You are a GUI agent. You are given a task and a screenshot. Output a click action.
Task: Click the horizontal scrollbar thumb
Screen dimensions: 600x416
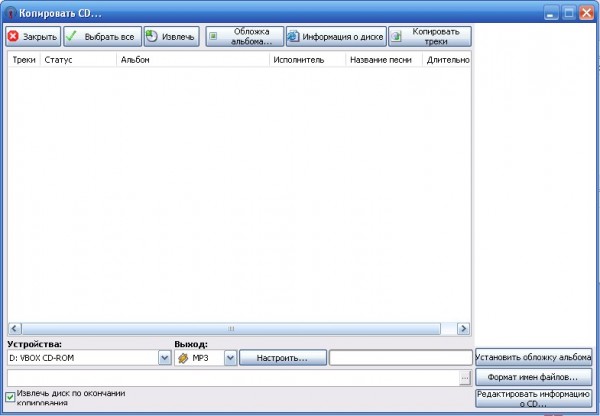point(231,329)
